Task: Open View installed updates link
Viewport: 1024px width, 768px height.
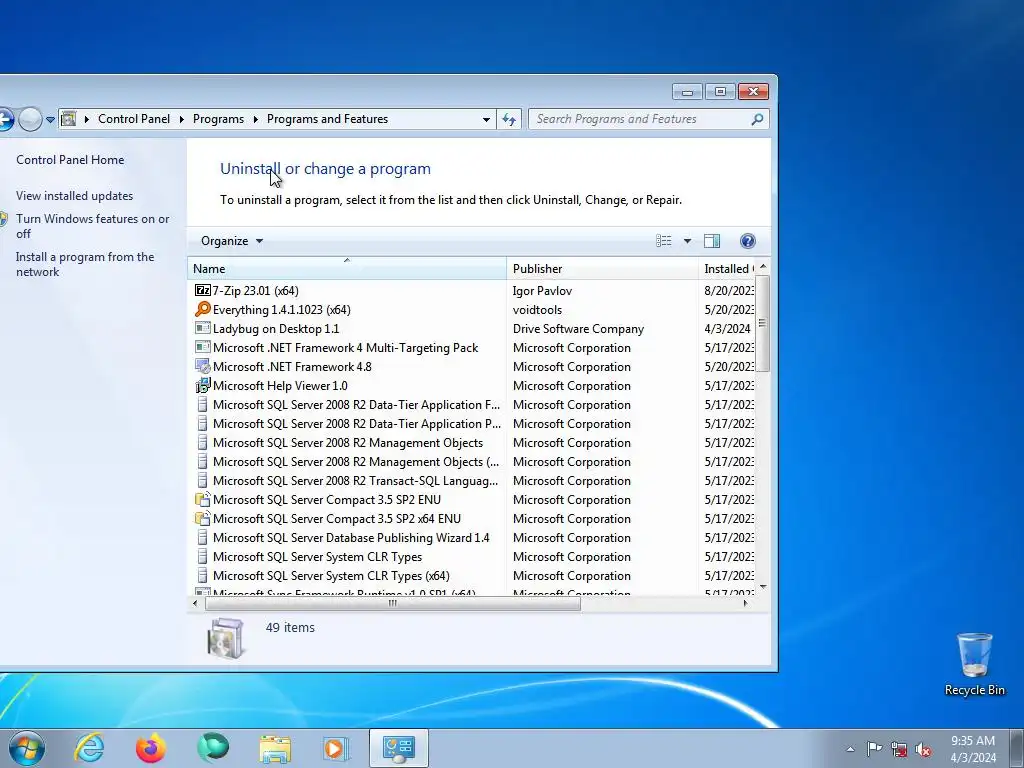Action: pyautogui.click(x=74, y=196)
